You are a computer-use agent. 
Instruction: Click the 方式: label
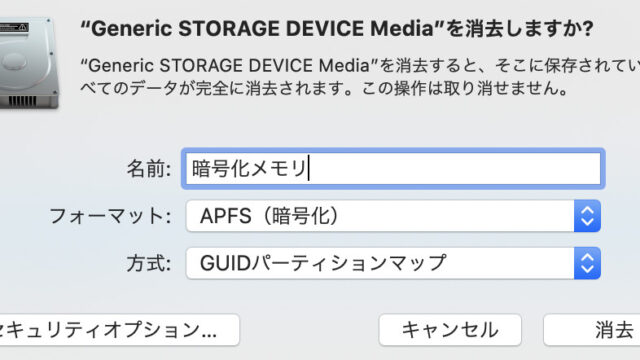coord(149,263)
